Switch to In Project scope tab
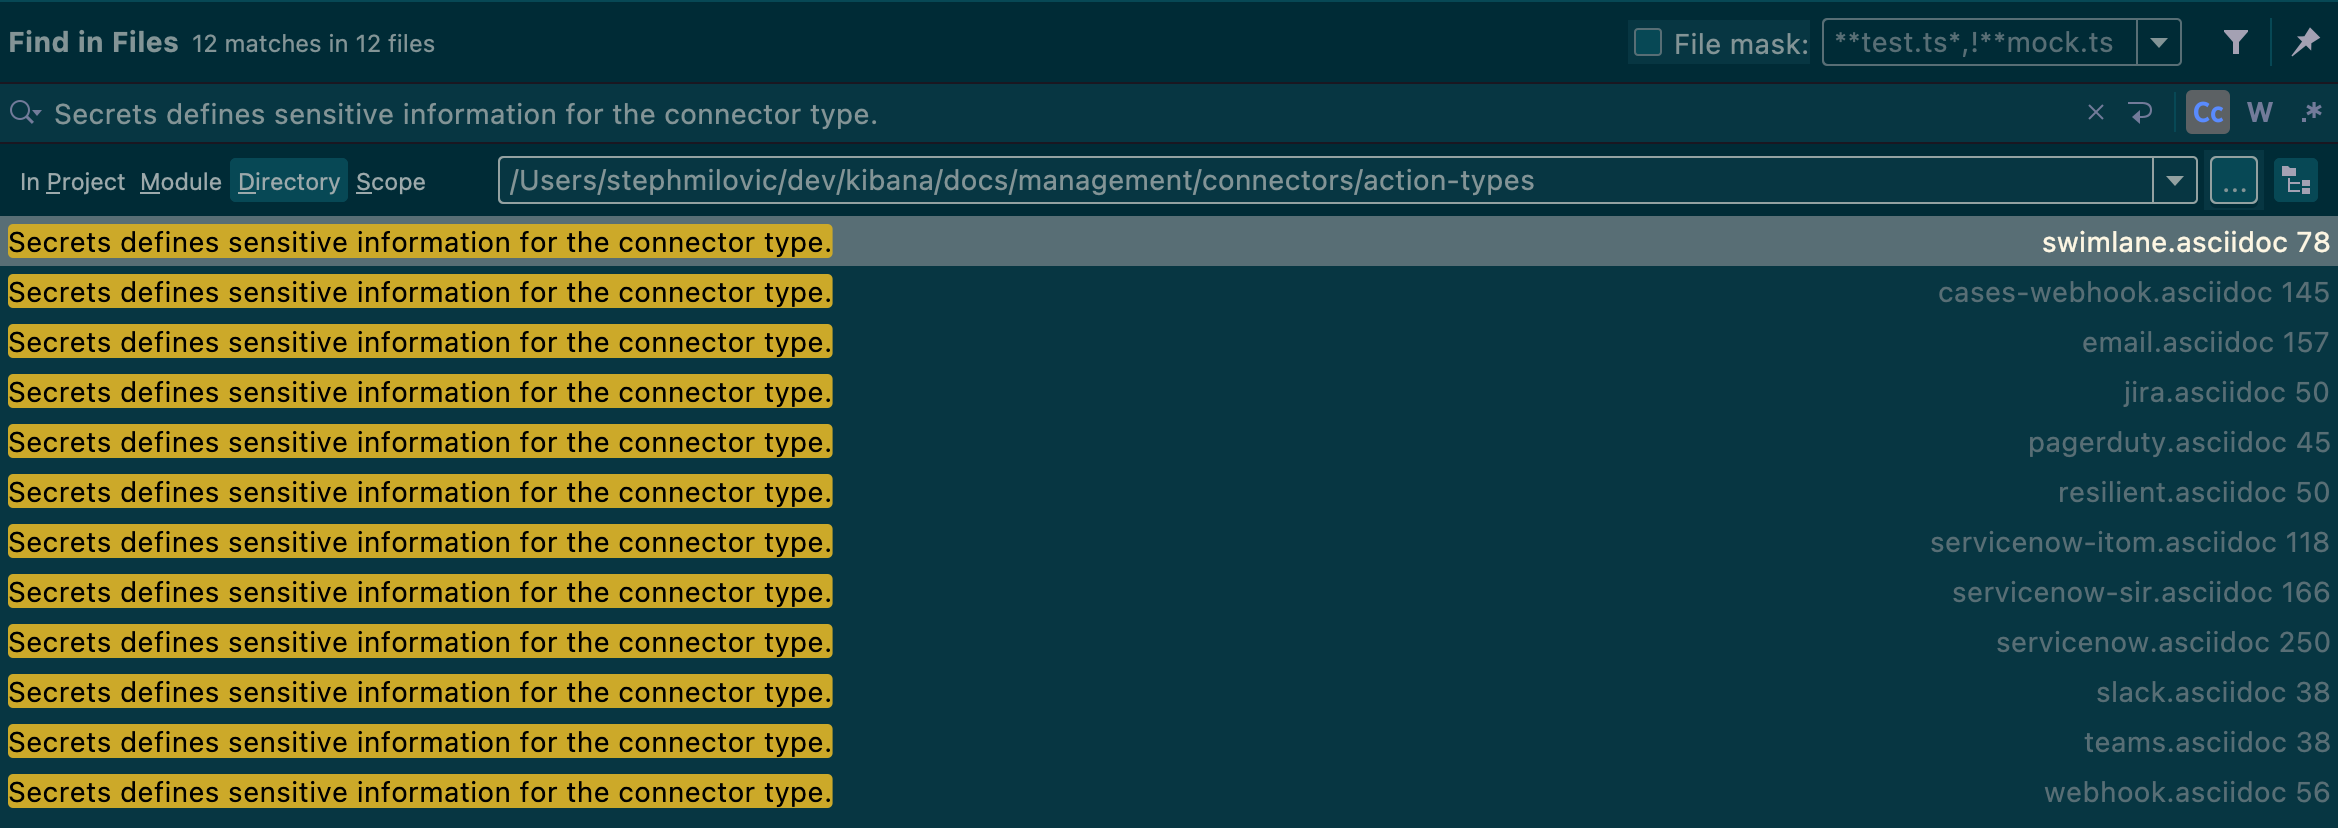This screenshot has width=2338, height=828. click(x=72, y=181)
